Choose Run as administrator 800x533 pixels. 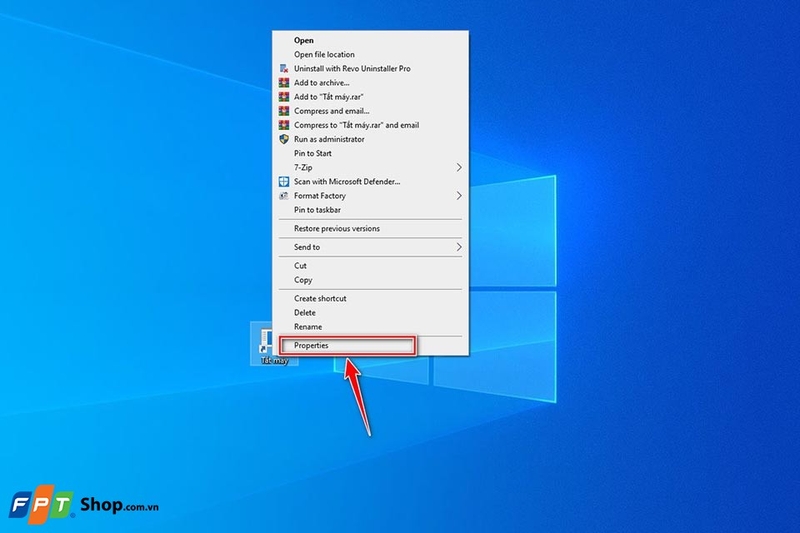[370, 139]
